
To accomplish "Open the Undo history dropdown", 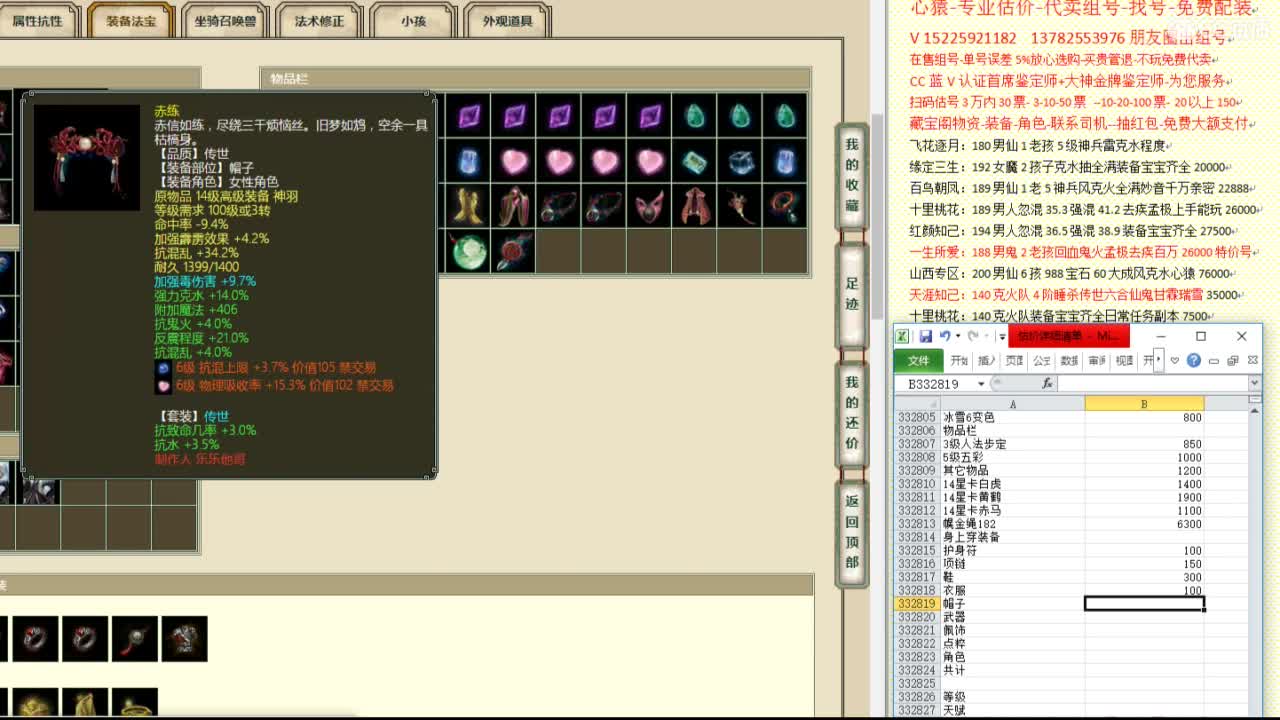I will click(x=958, y=336).
